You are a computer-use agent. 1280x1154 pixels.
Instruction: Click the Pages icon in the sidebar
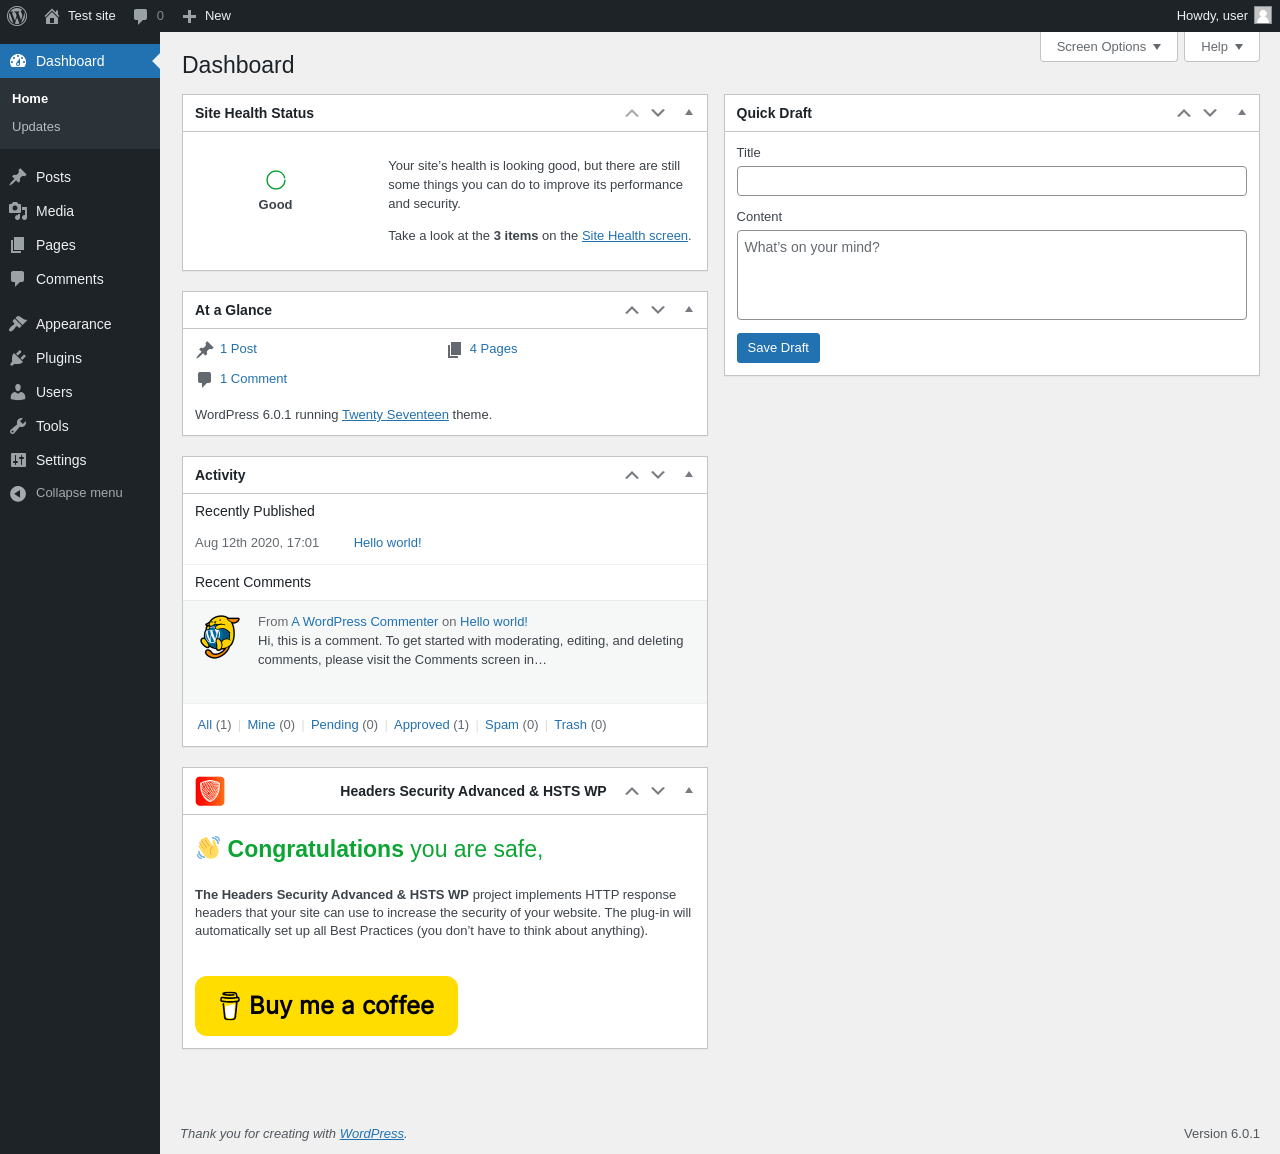[x=18, y=245]
